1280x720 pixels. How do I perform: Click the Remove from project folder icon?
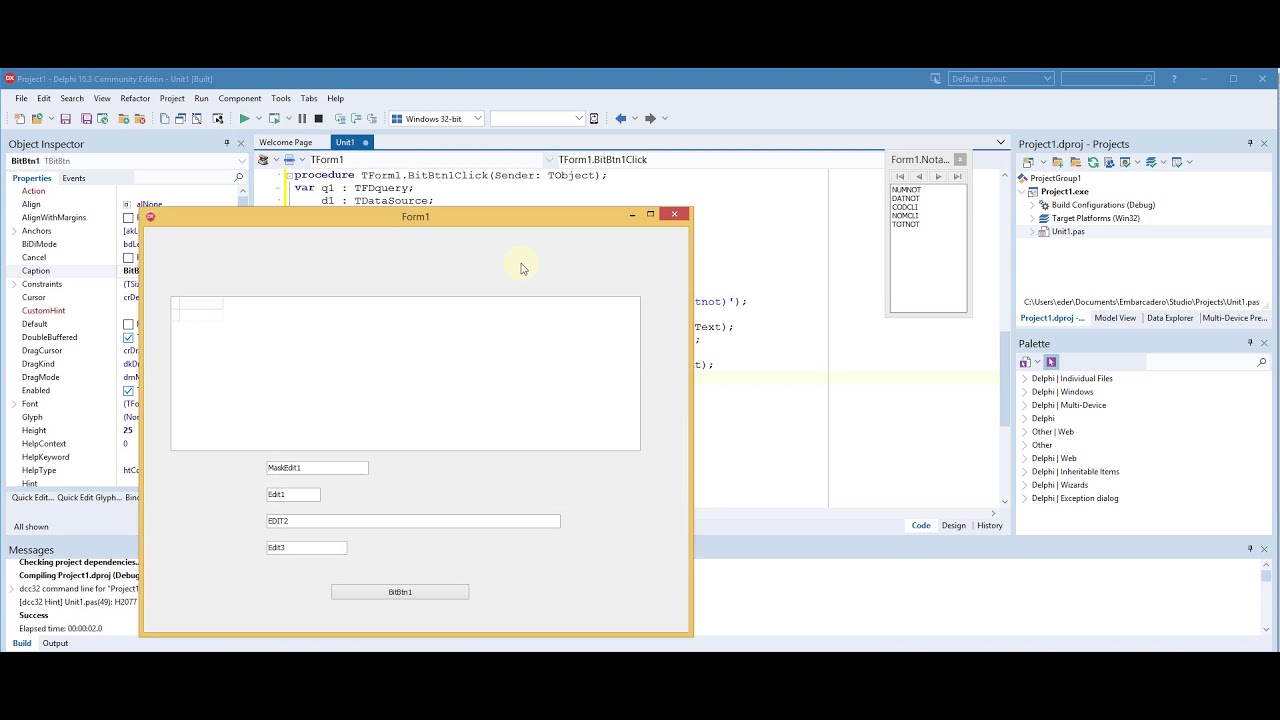[x=139, y=118]
